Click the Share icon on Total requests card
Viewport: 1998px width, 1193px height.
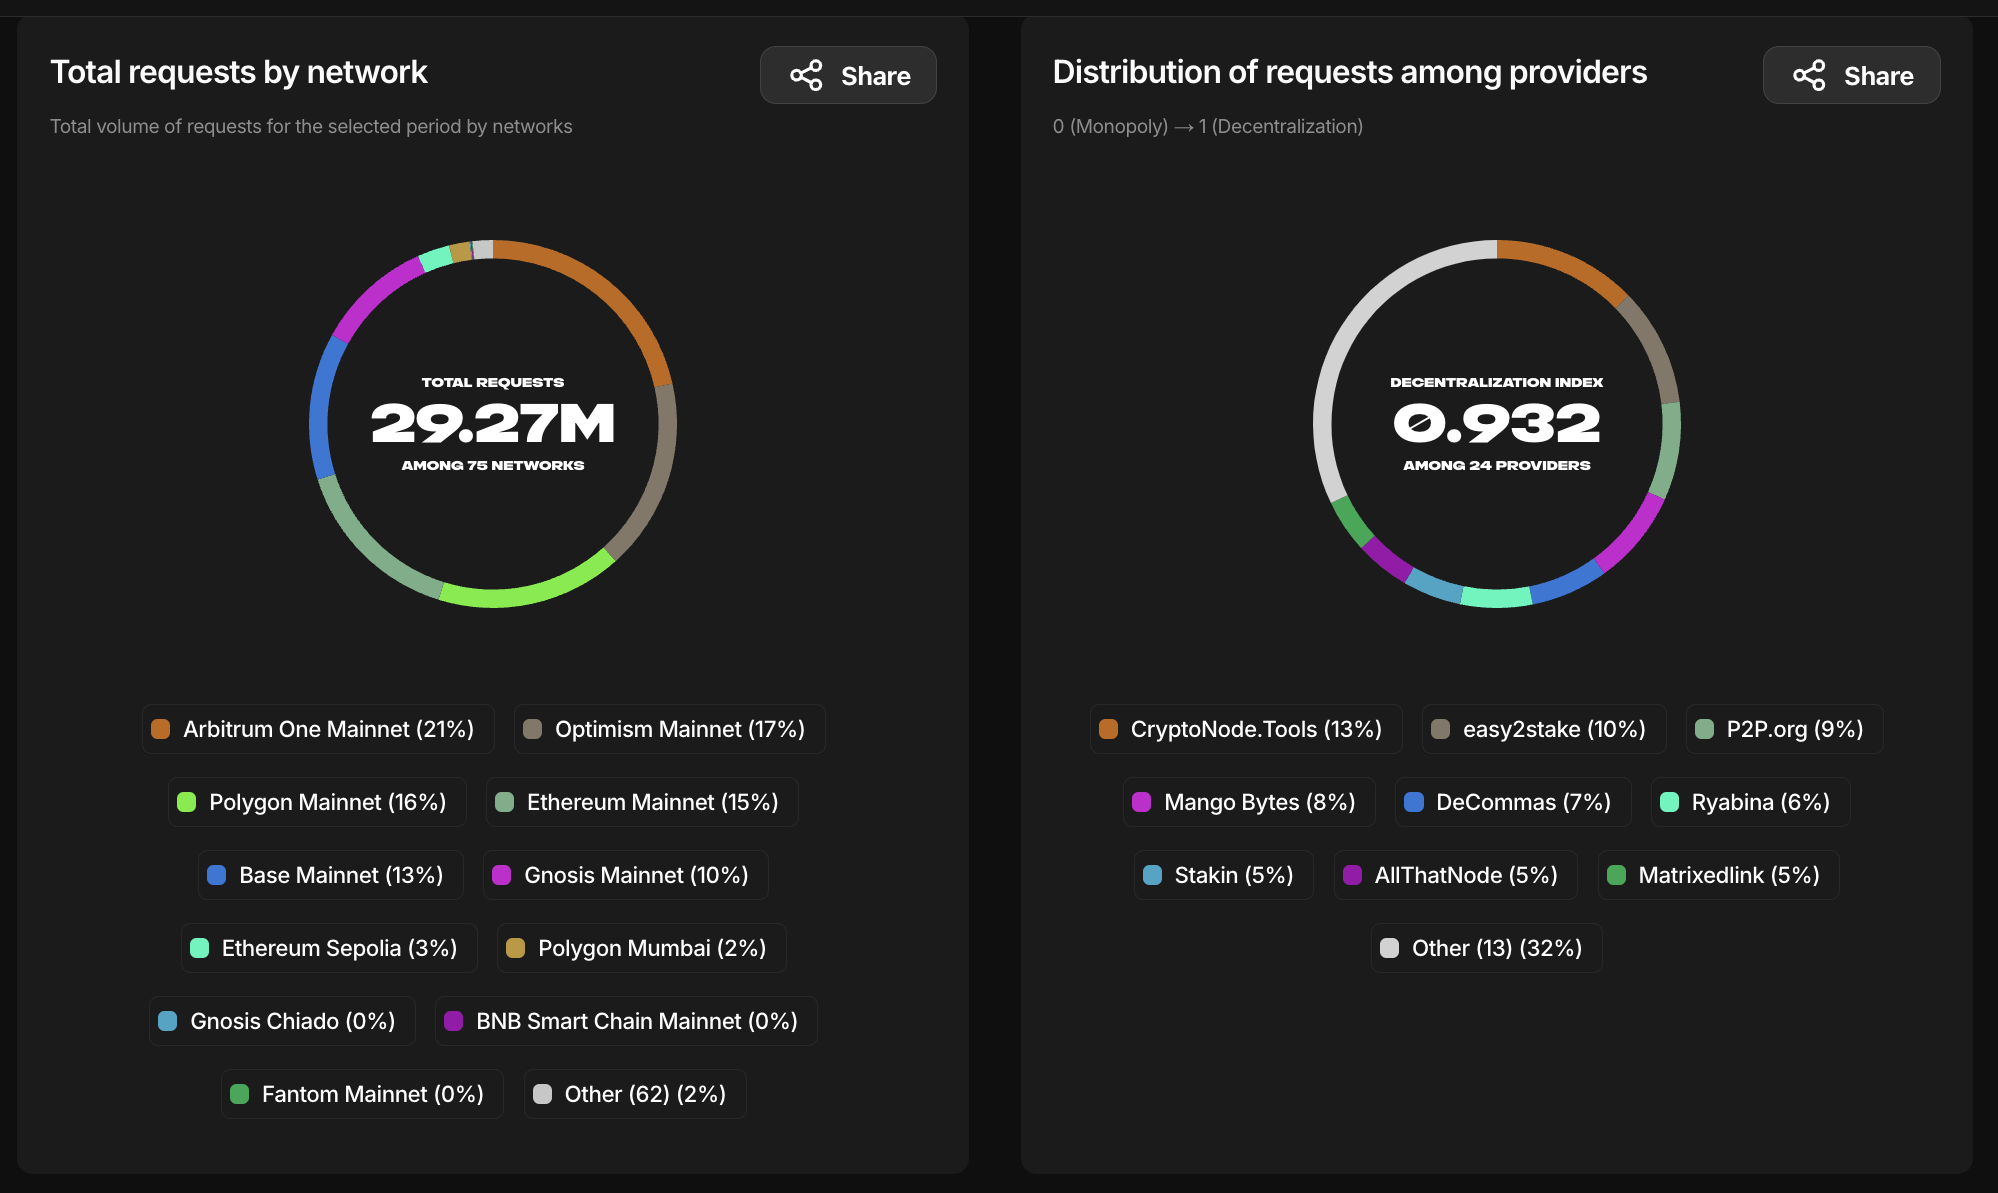coord(808,75)
